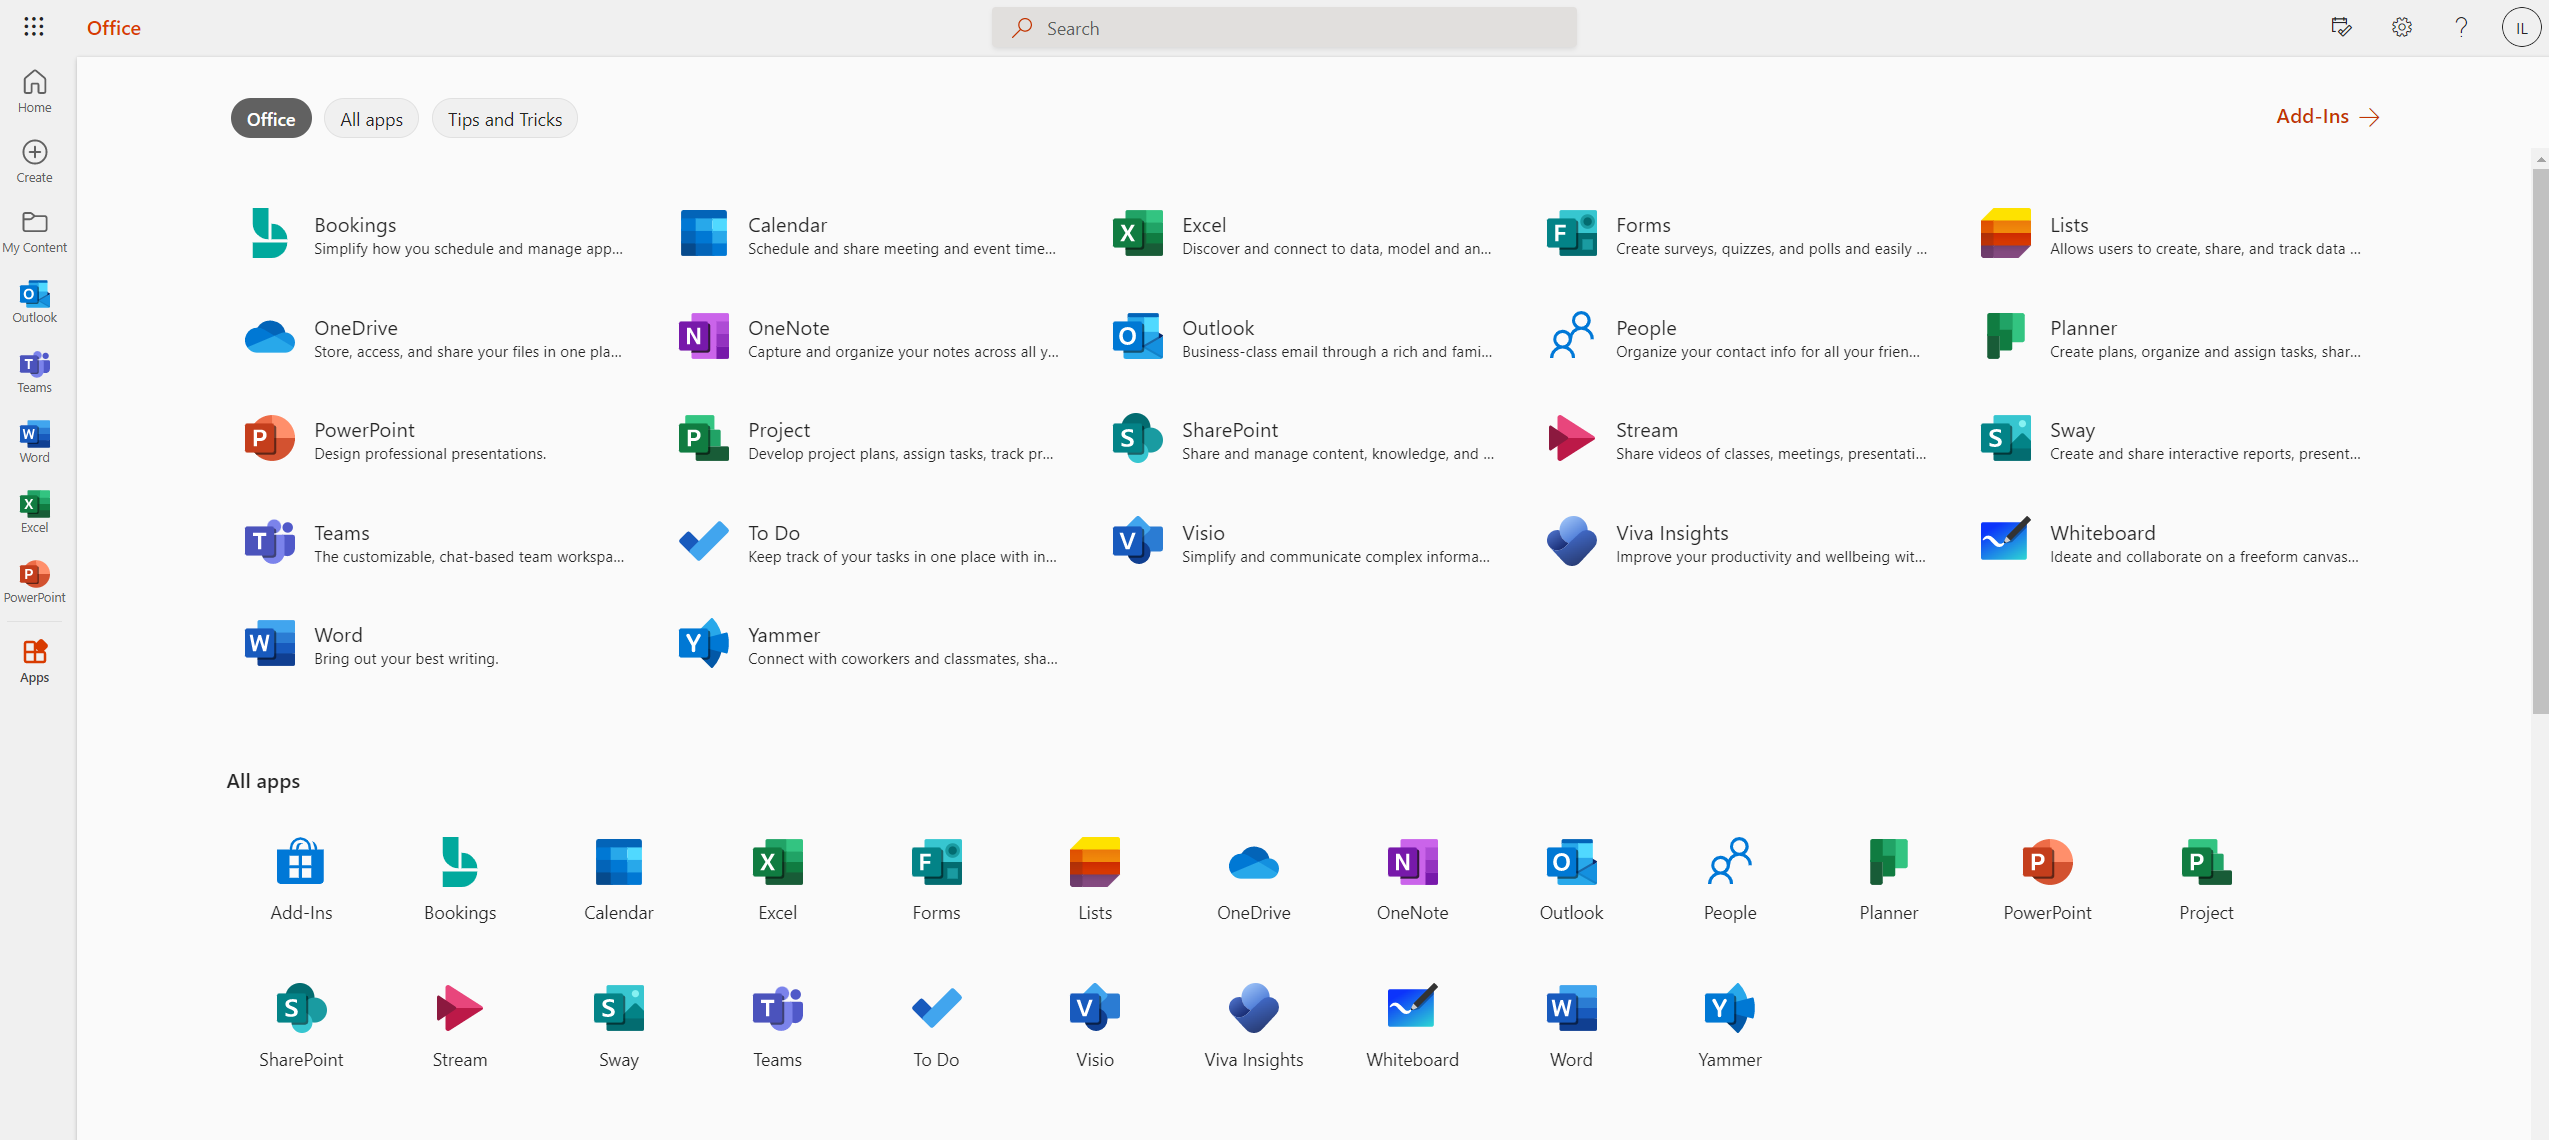The height and width of the screenshot is (1140, 2549).
Task: Open the Settings gear icon
Action: coord(2402,27)
